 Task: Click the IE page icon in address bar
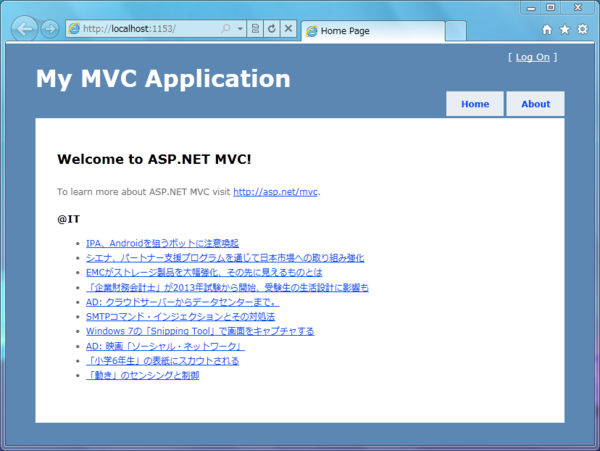click(x=74, y=29)
